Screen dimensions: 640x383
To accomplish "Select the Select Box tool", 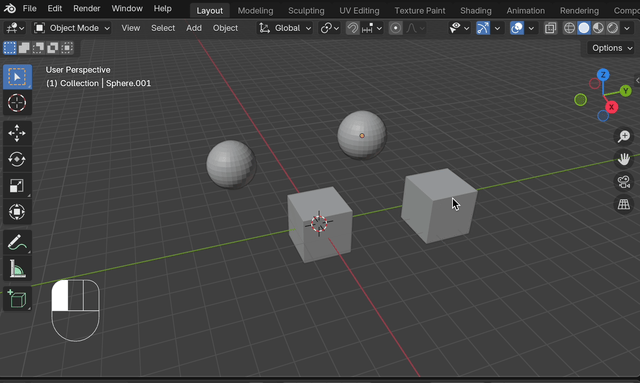I will [17, 77].
